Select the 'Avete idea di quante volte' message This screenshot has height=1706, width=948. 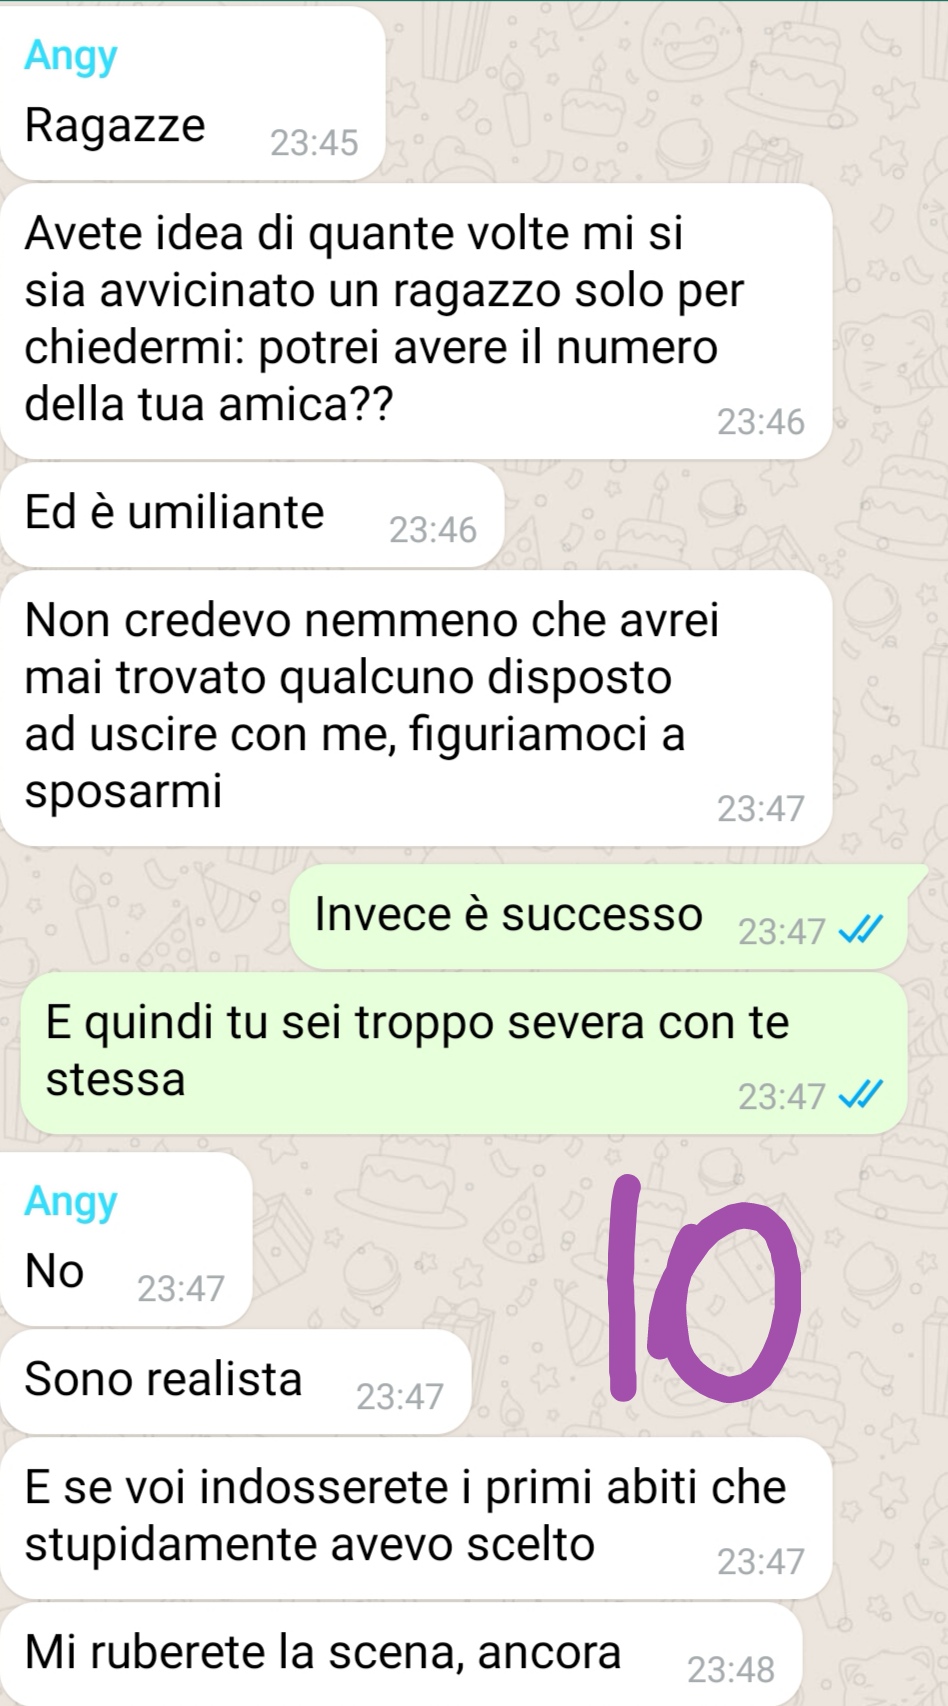416,321
